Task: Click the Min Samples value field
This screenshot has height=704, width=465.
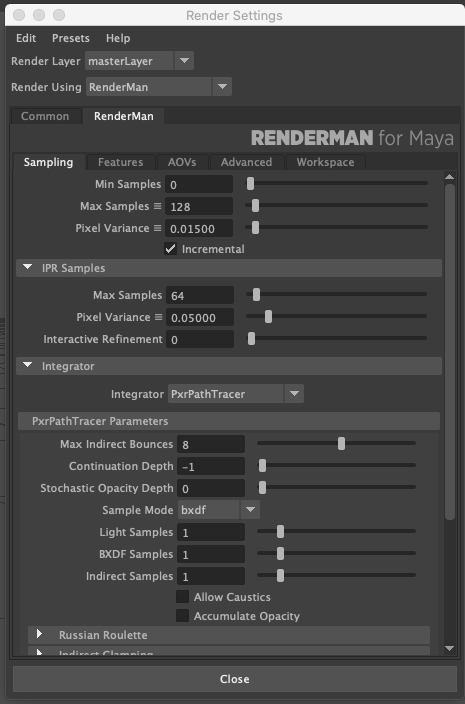Action: pyautogui.click(x=199, y=185)
